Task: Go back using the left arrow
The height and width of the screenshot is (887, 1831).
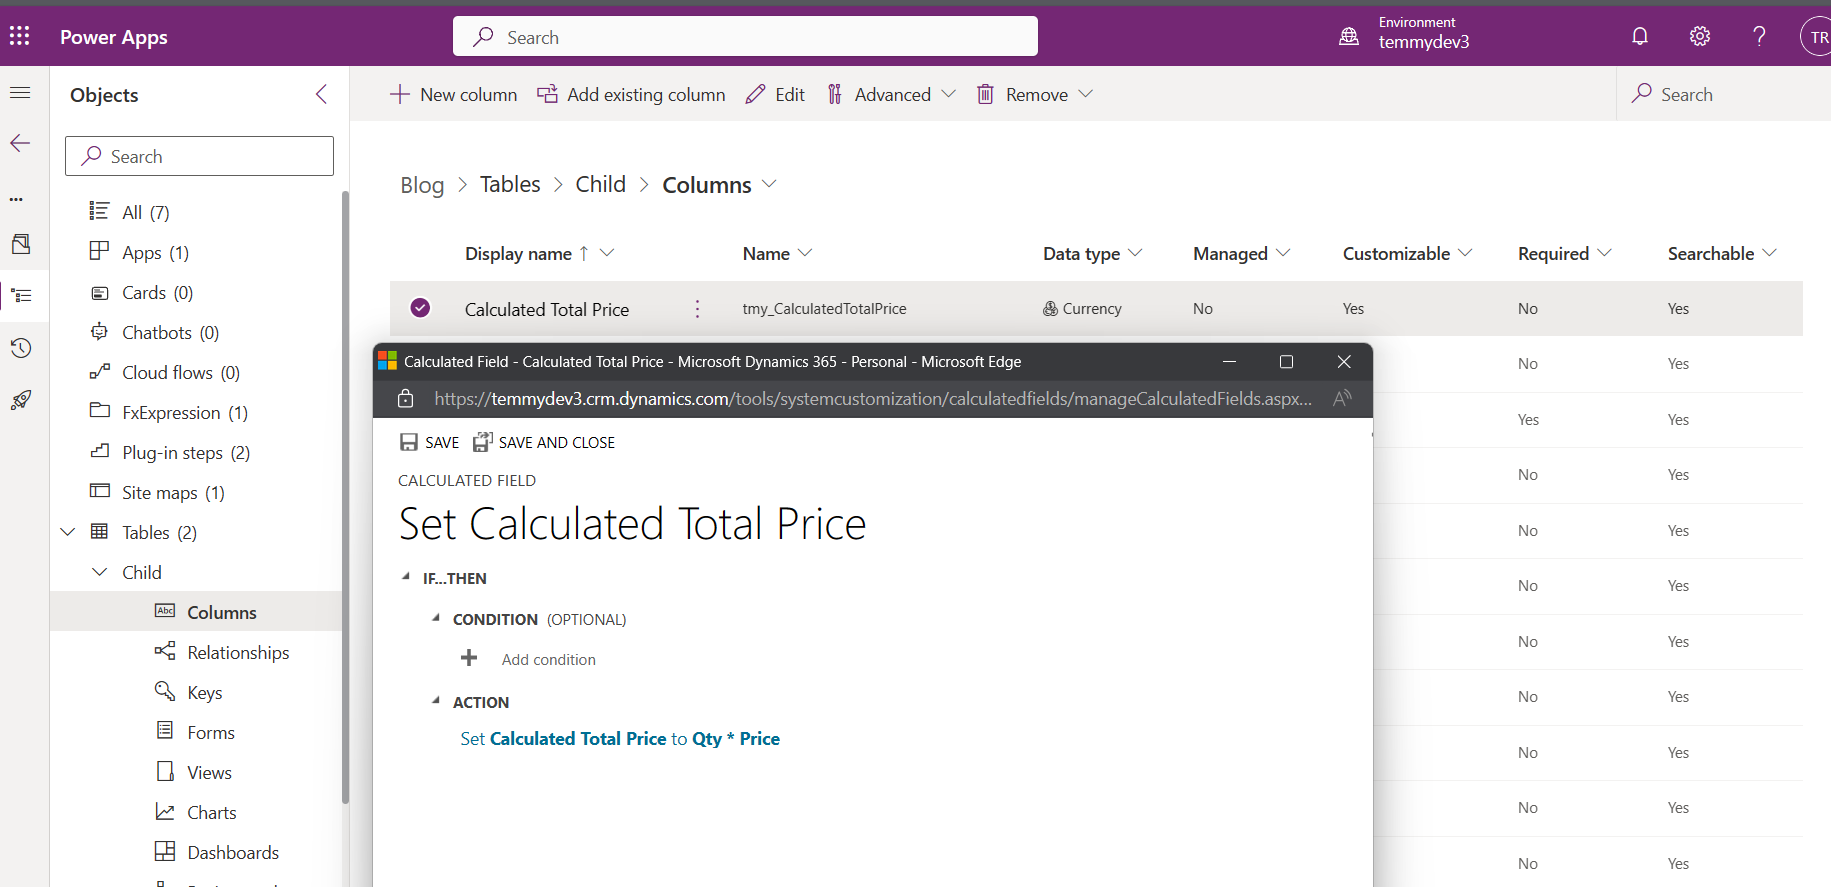Action: click(20, 143)
